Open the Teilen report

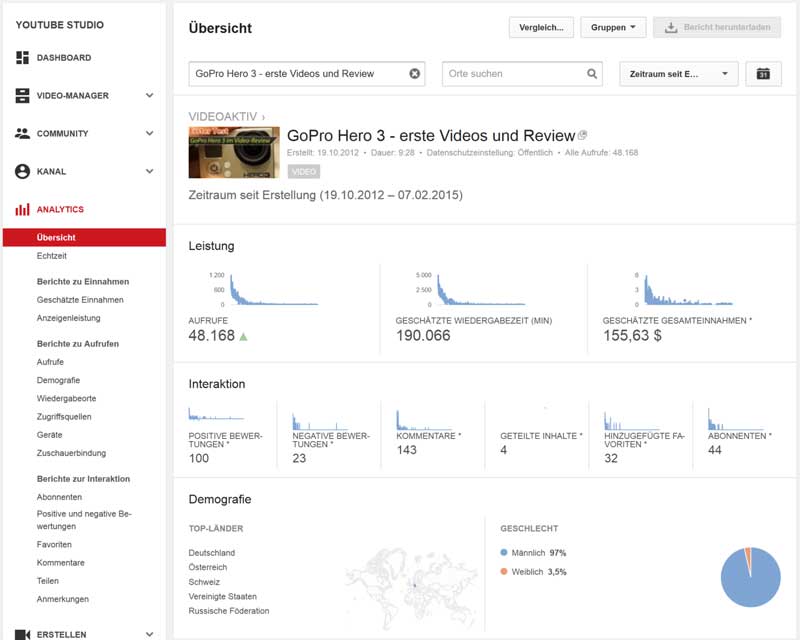(47, 581)
